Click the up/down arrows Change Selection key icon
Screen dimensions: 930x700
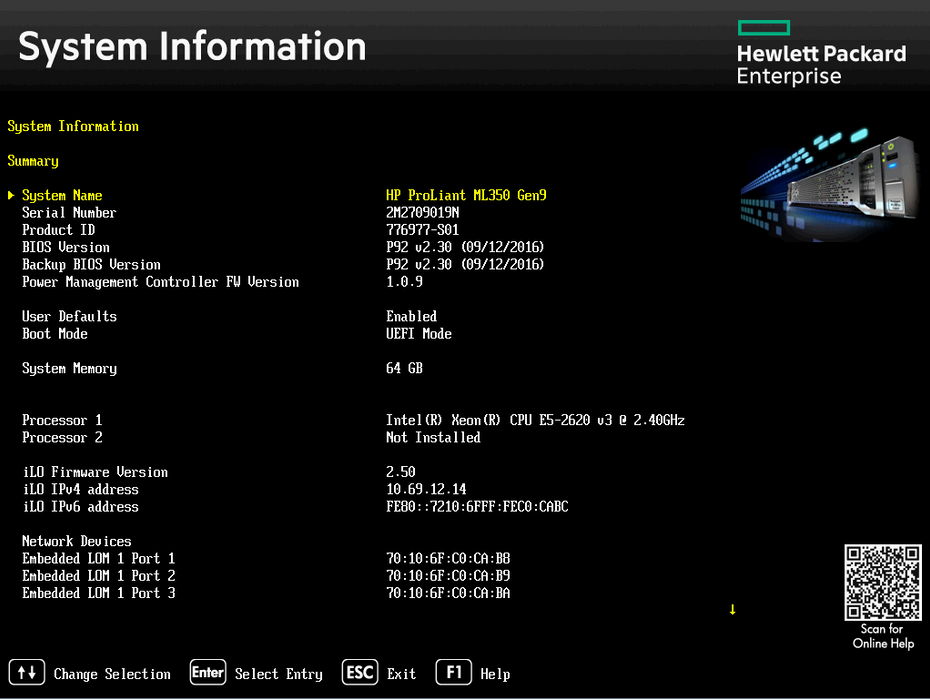click(27, 673)
